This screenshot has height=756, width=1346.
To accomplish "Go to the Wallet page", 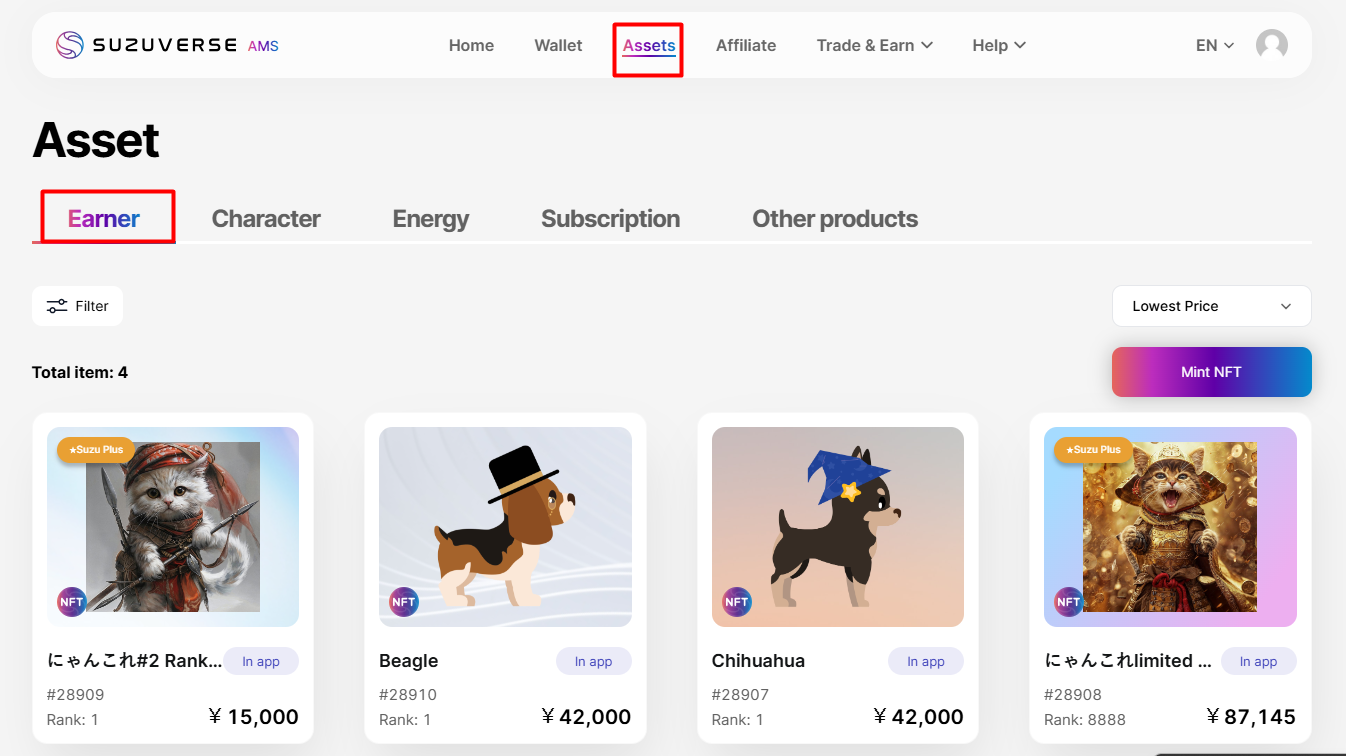I will [558, 45].
